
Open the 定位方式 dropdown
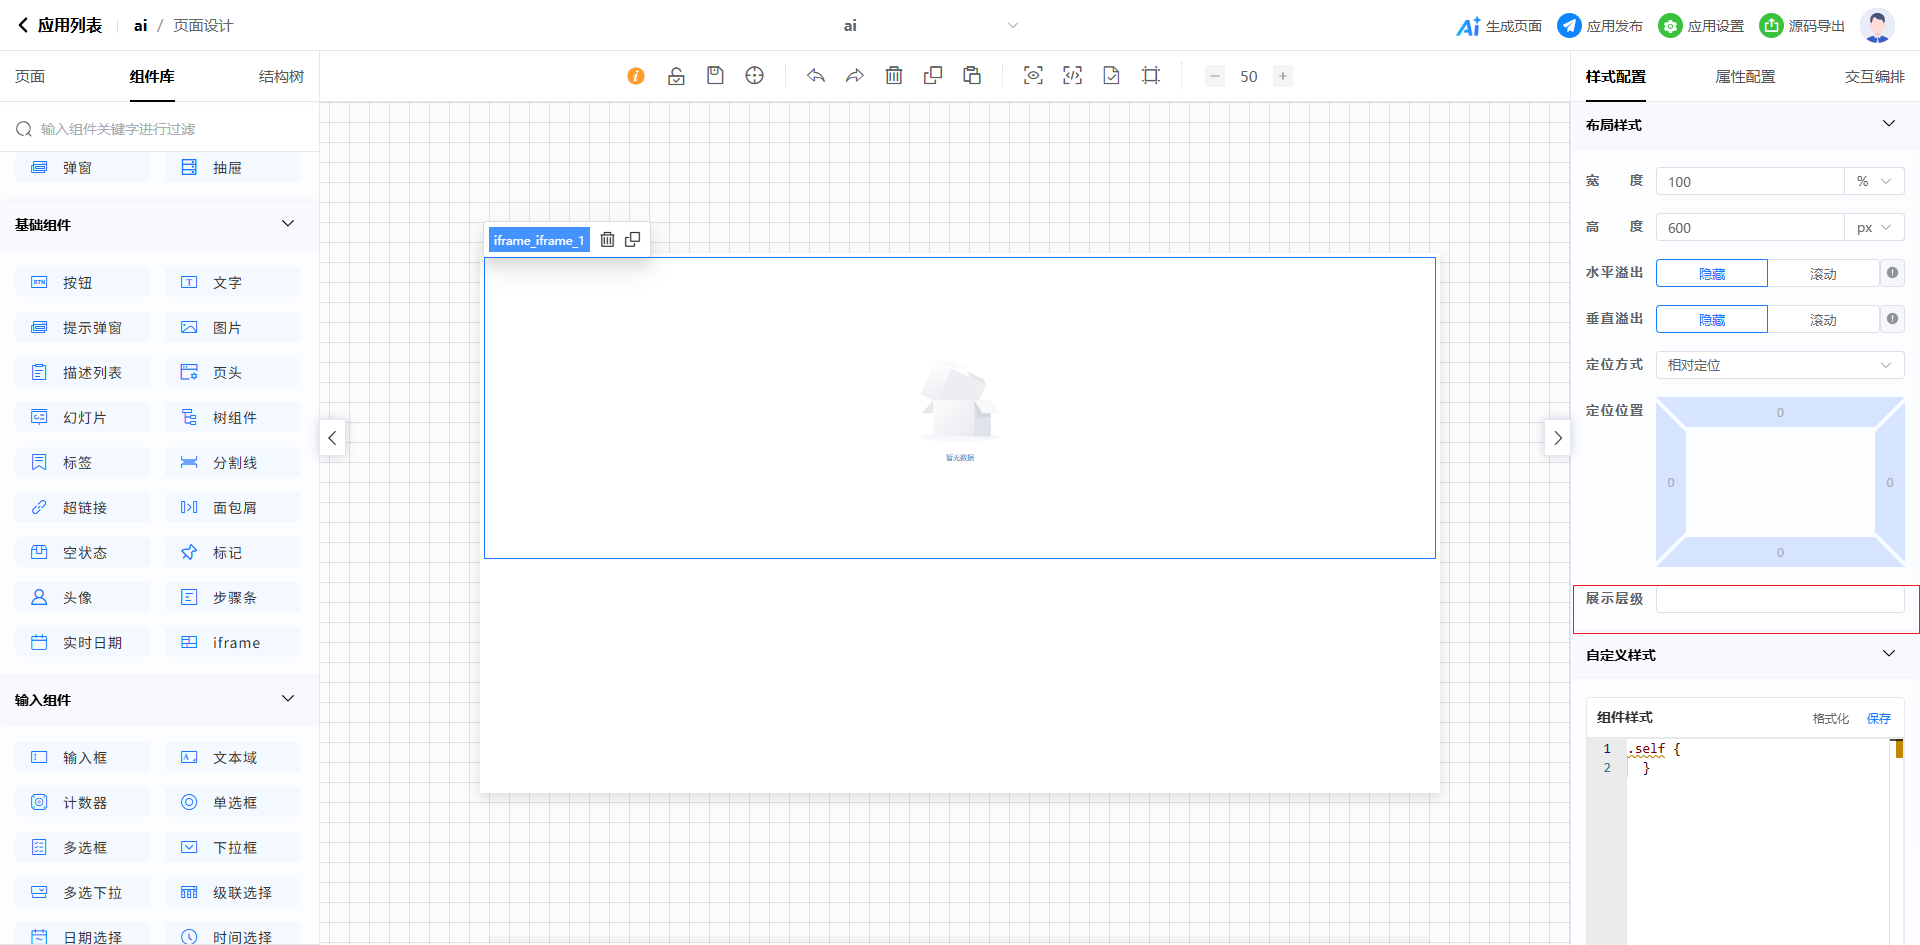coord(1779,365)
